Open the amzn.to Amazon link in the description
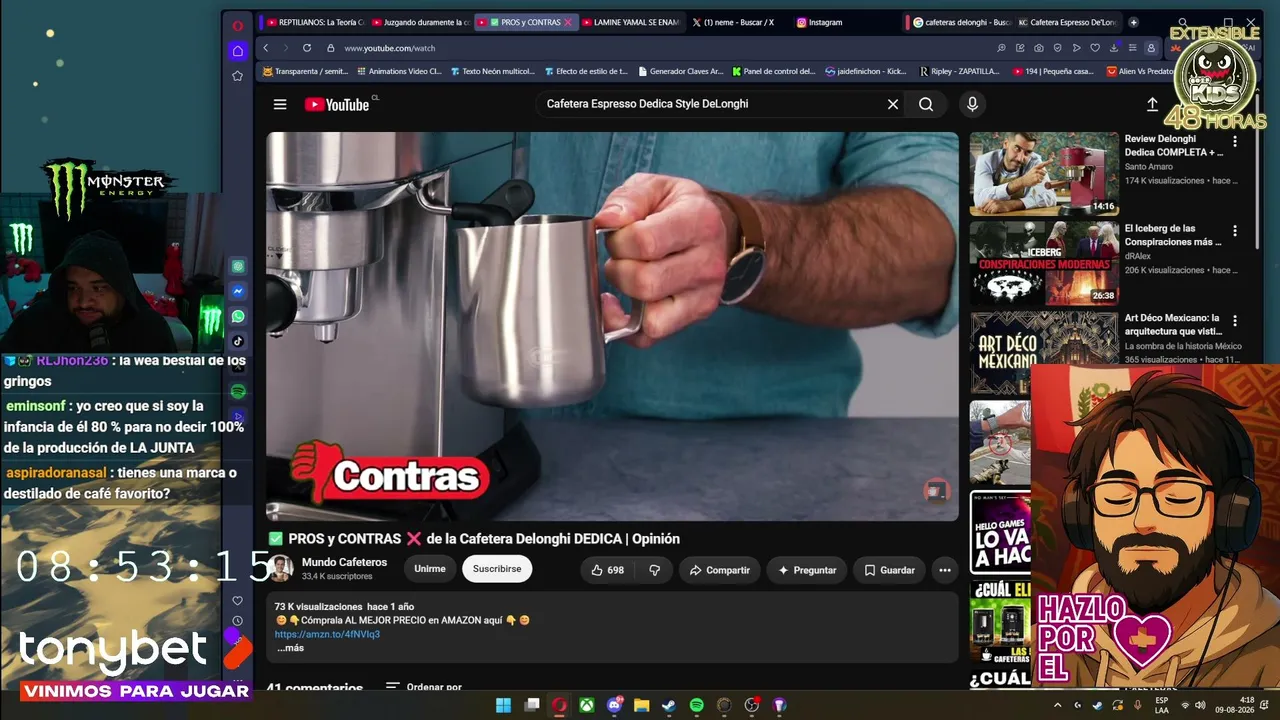The width and height of the screenshot is (1280, 720). [x=327, y=634]
